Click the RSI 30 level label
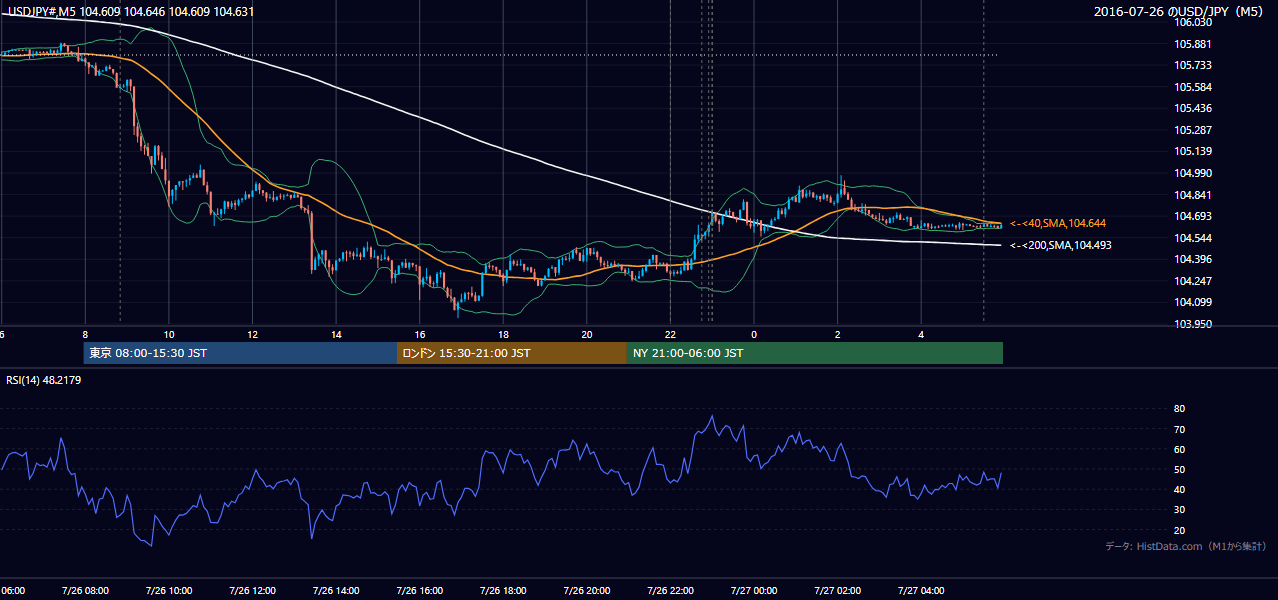 [x=1179, y=510]
